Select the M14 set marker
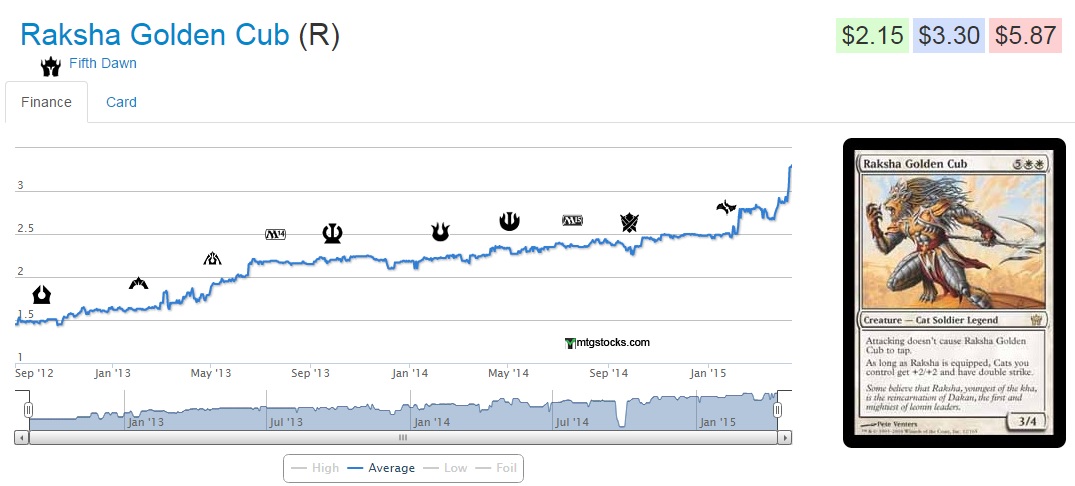The image size is (1075, 486). [275, 234]
